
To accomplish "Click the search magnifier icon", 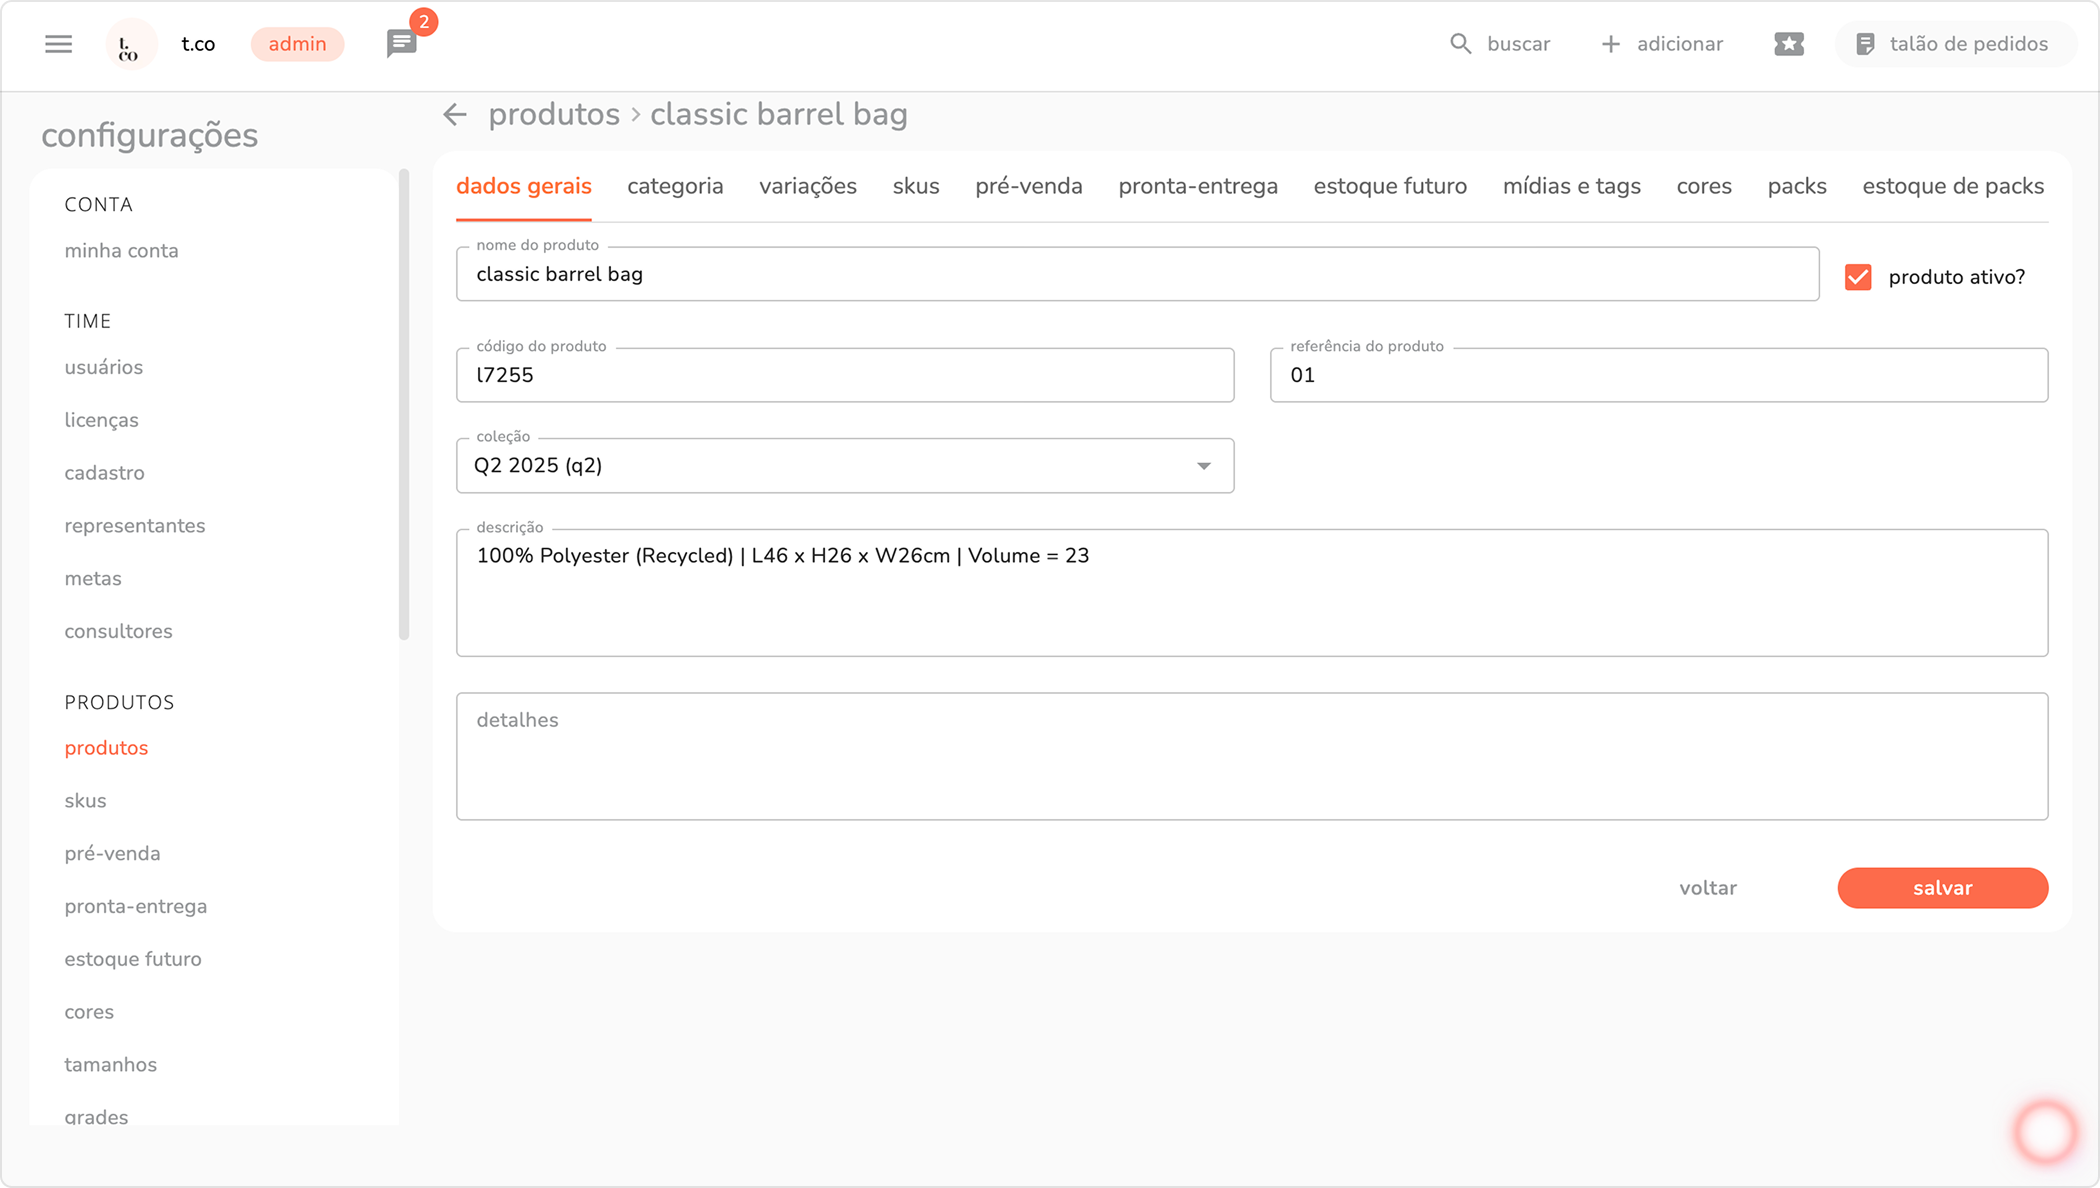I will (x=1460, y=44).
